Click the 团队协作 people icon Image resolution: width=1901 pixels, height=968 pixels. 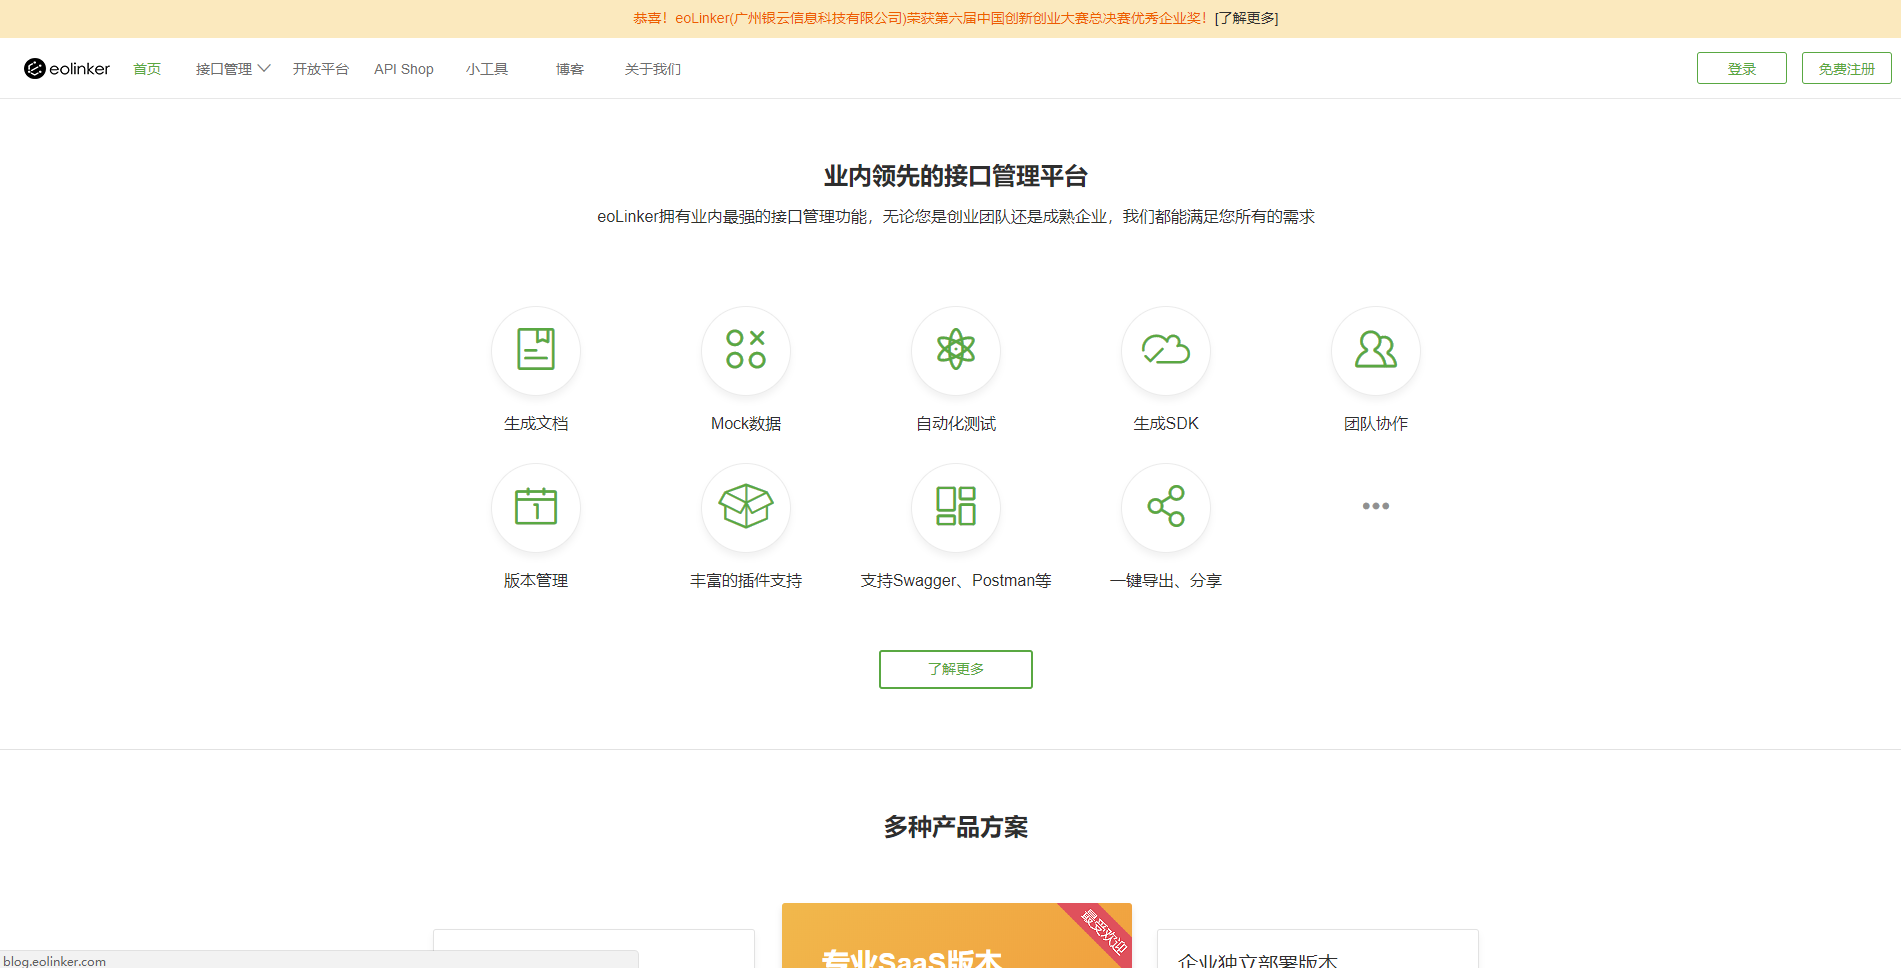coord(1376,350)
